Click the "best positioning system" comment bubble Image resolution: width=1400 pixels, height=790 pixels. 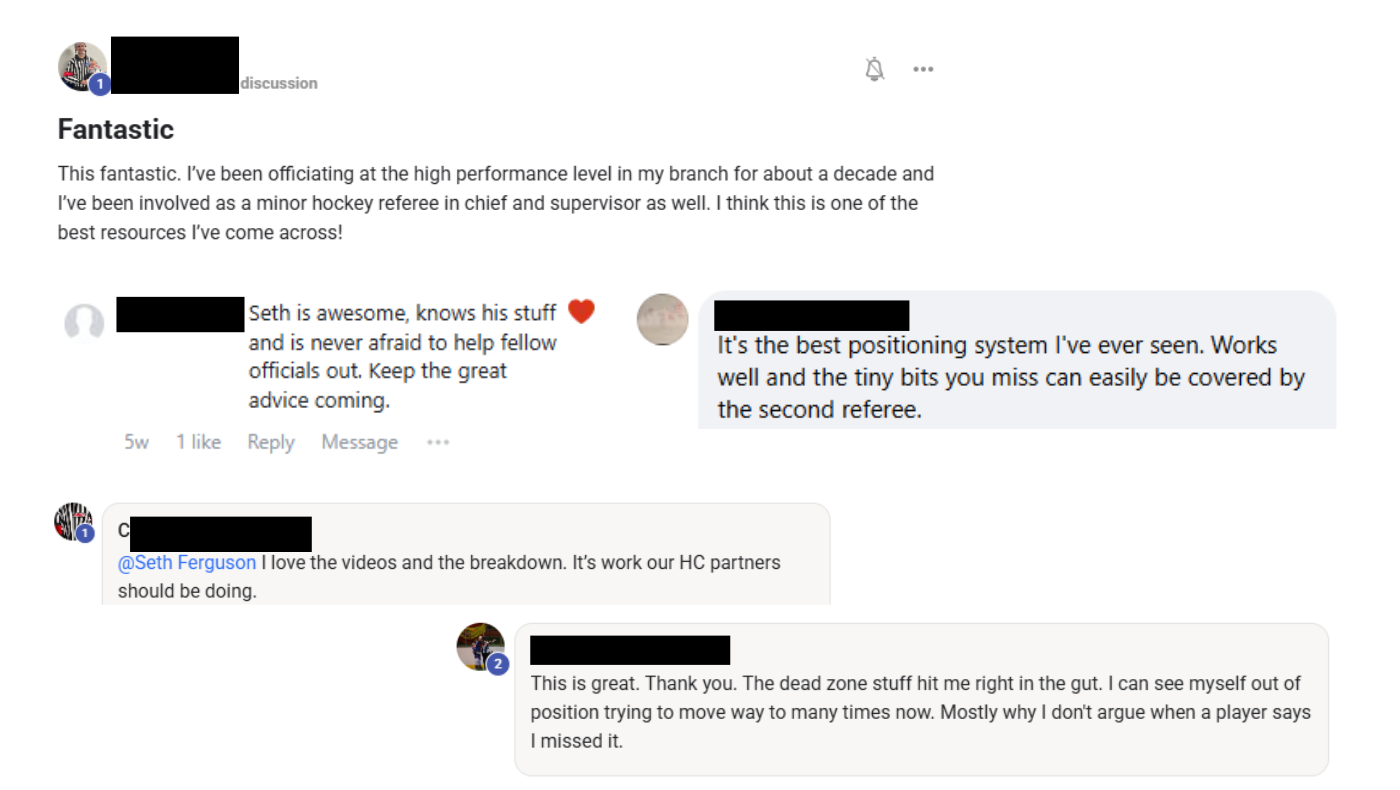tap(1017, 360)
